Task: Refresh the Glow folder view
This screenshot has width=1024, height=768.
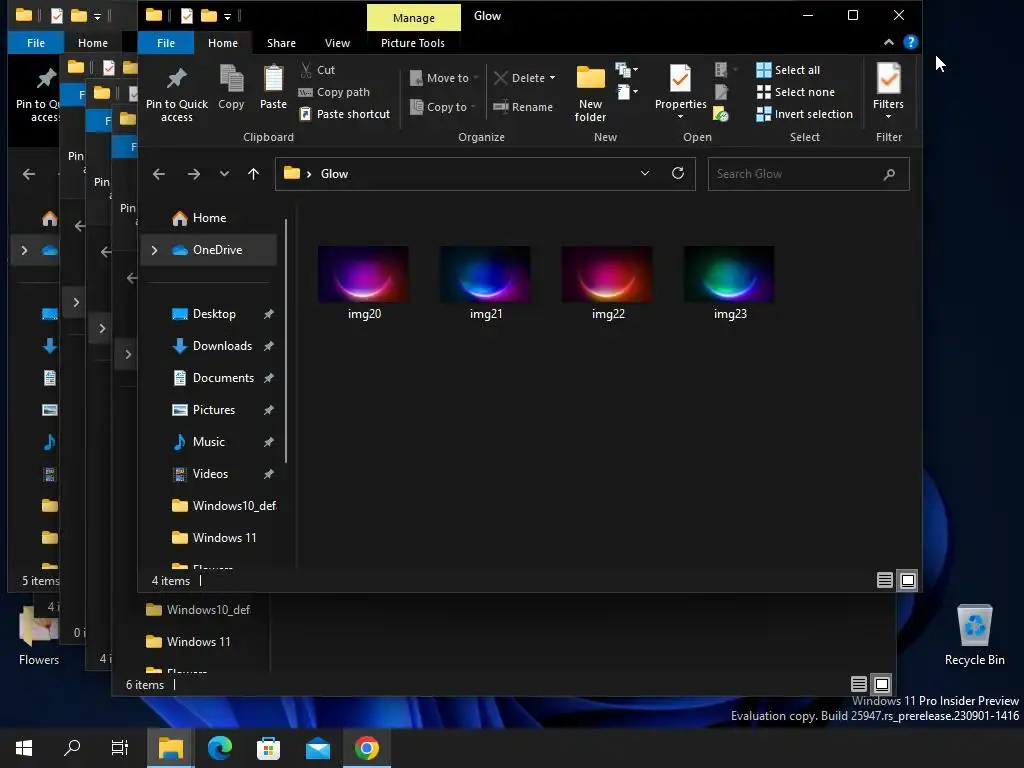Action: [678, 173]
